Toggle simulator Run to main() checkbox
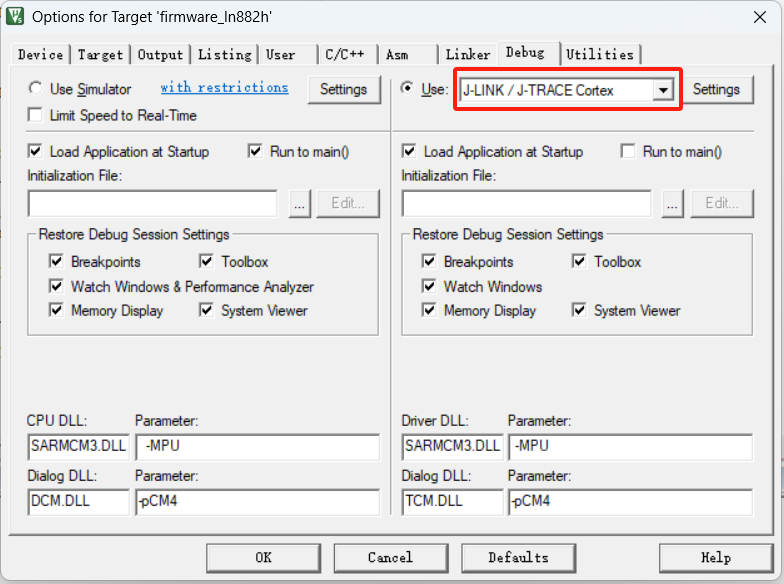 [x=255, y=152]
